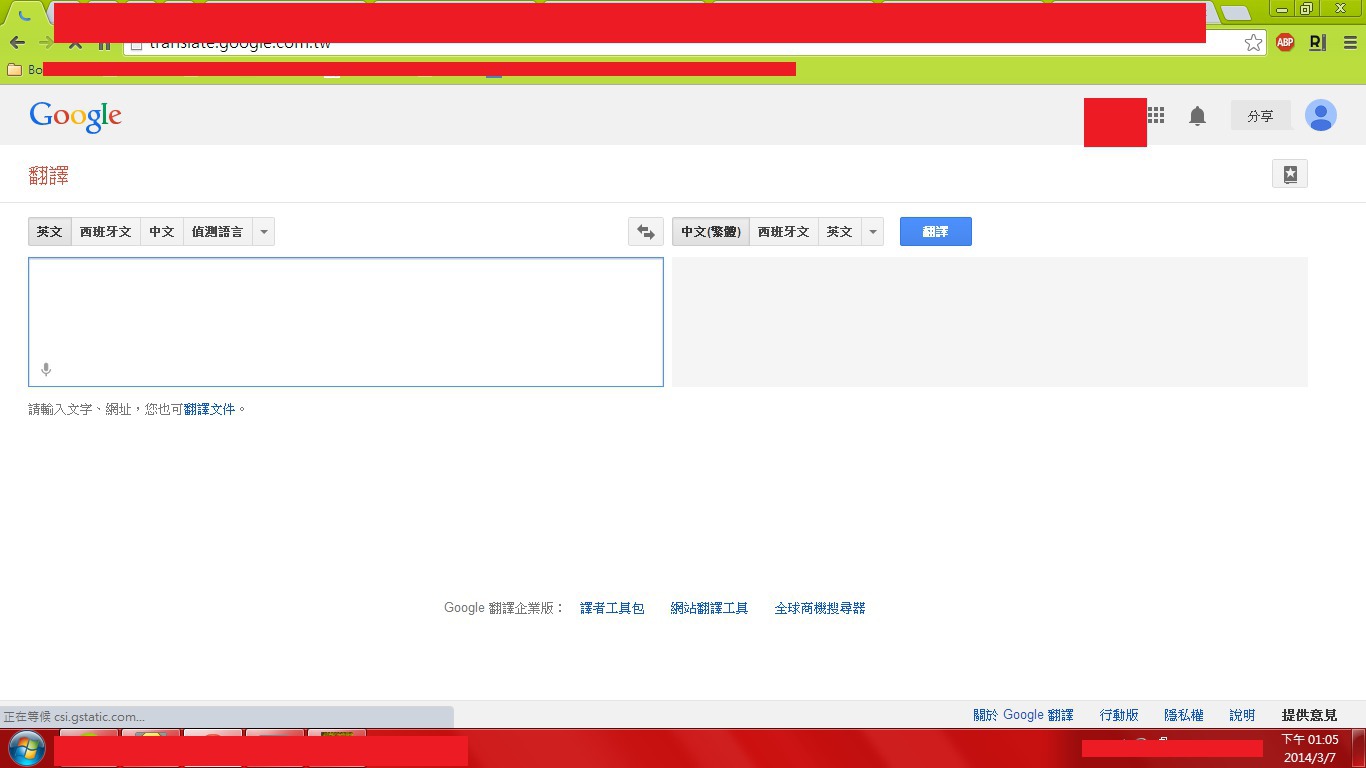Bookmark this page with the address bar star

[x=1253, y=42]
